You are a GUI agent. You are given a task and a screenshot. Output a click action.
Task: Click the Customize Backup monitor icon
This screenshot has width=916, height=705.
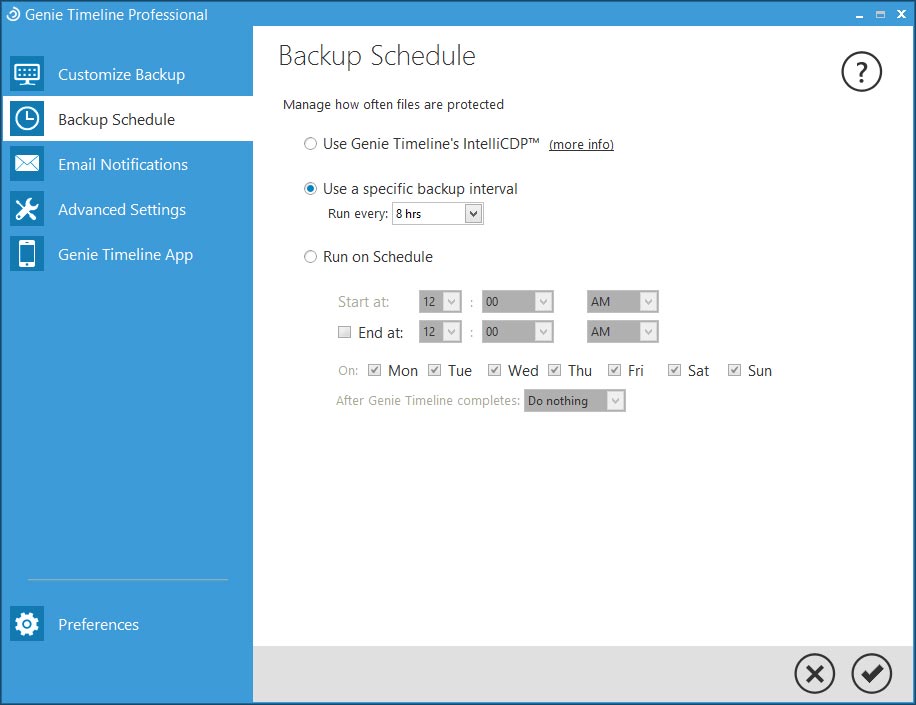click(x=27, y=74)
